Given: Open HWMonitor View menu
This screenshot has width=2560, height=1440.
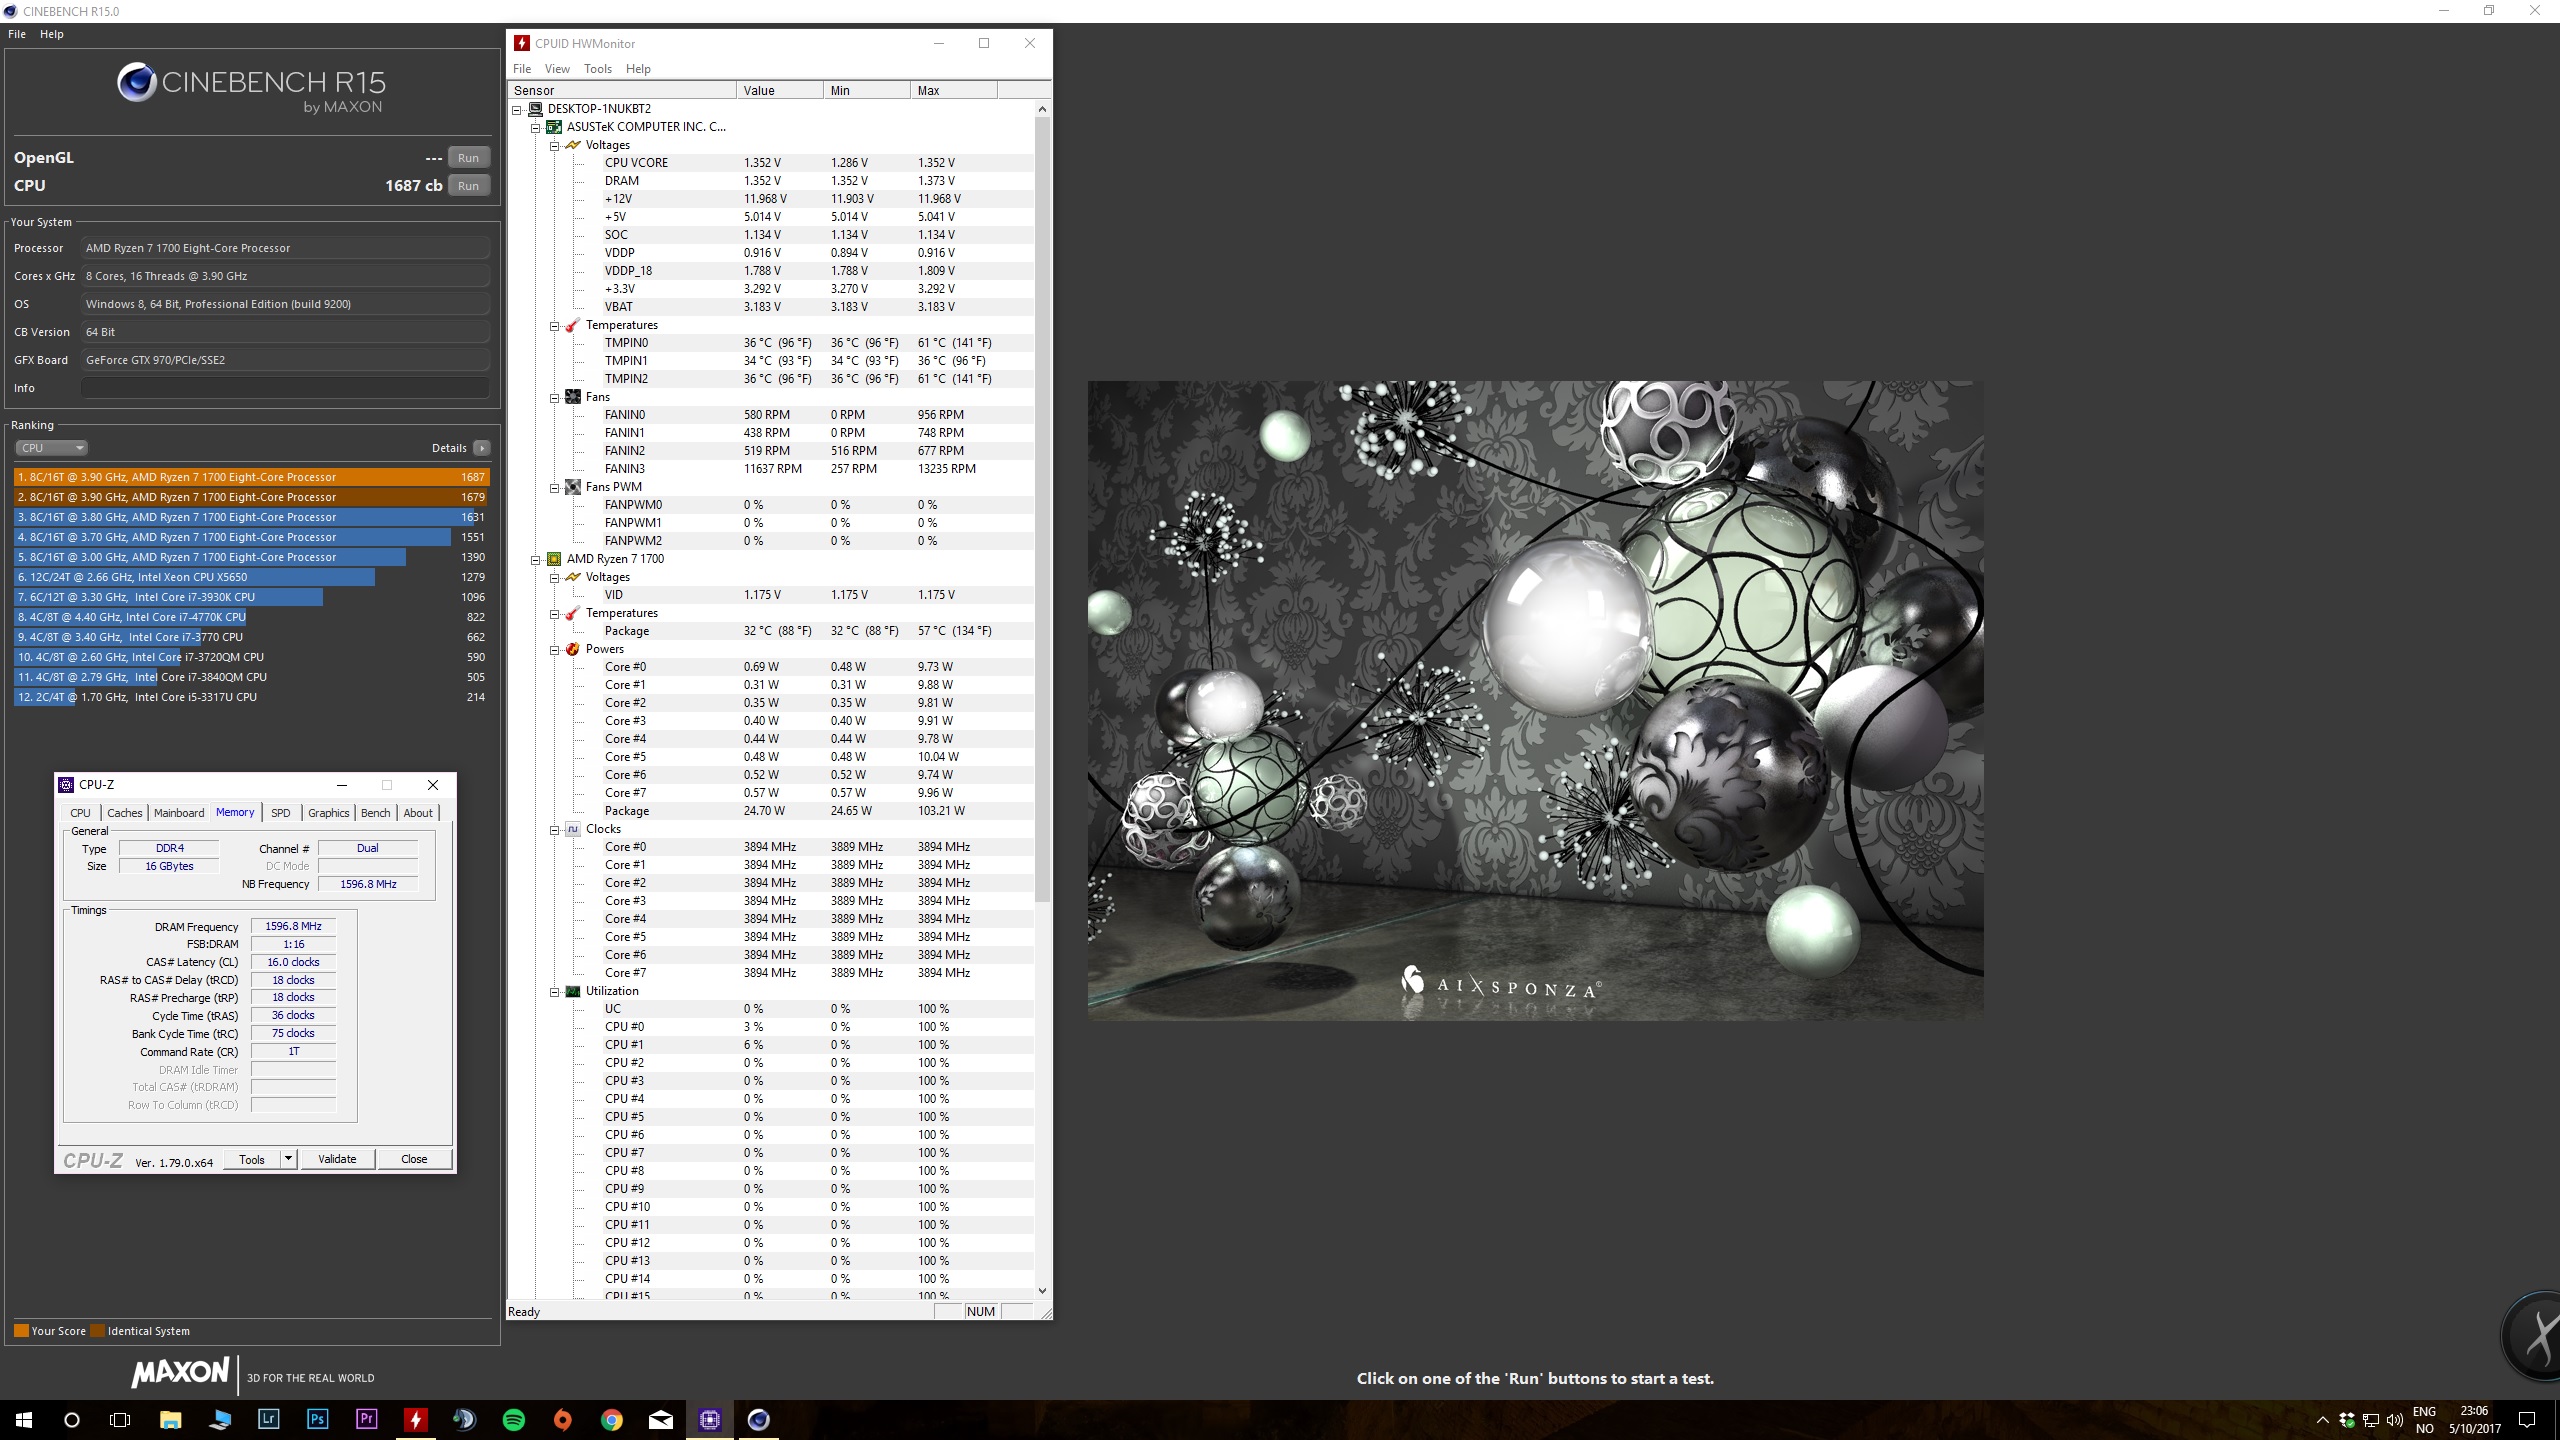Looking at the screenshot, I should point(557,69).
